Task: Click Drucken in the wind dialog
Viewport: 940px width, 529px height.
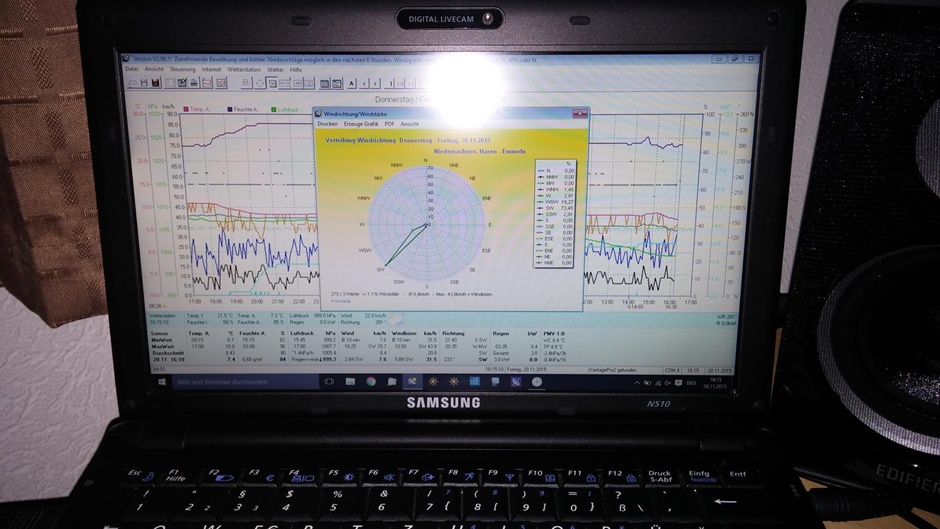Action: click(x=328, y=123)
